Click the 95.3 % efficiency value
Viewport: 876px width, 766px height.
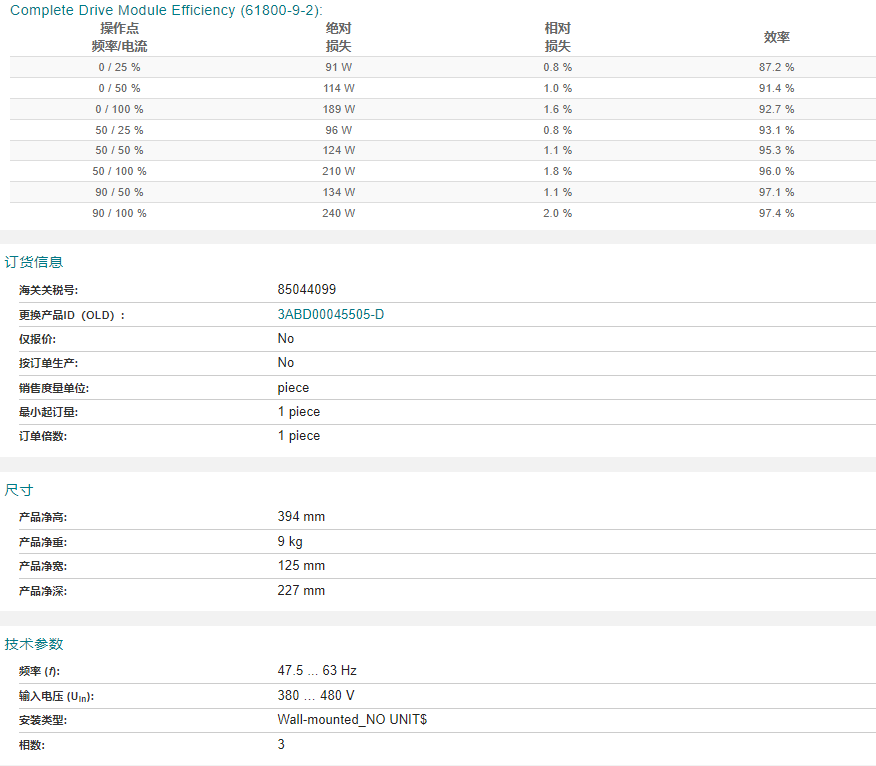777,150
